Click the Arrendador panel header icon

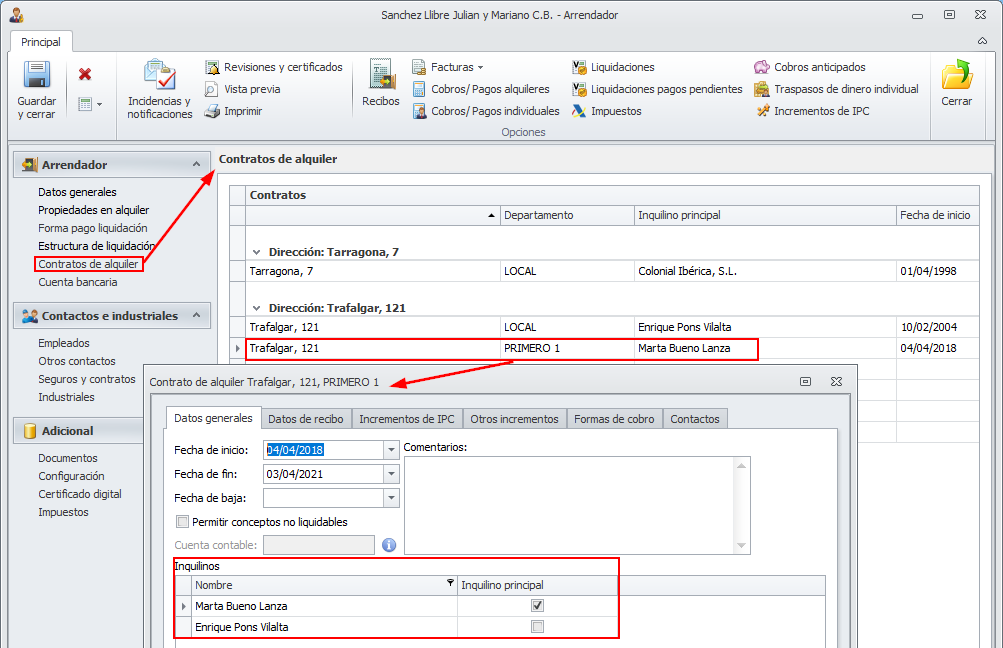29,165
